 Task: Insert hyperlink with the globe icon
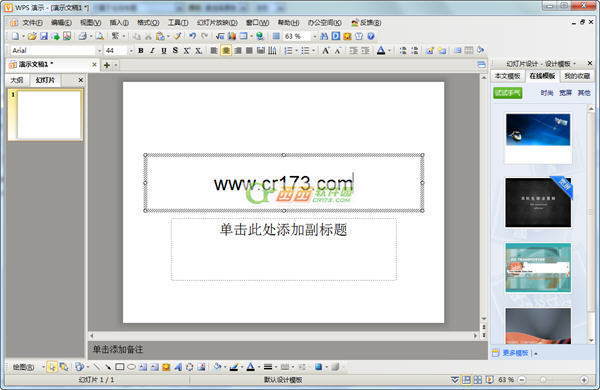coord(260,36)
